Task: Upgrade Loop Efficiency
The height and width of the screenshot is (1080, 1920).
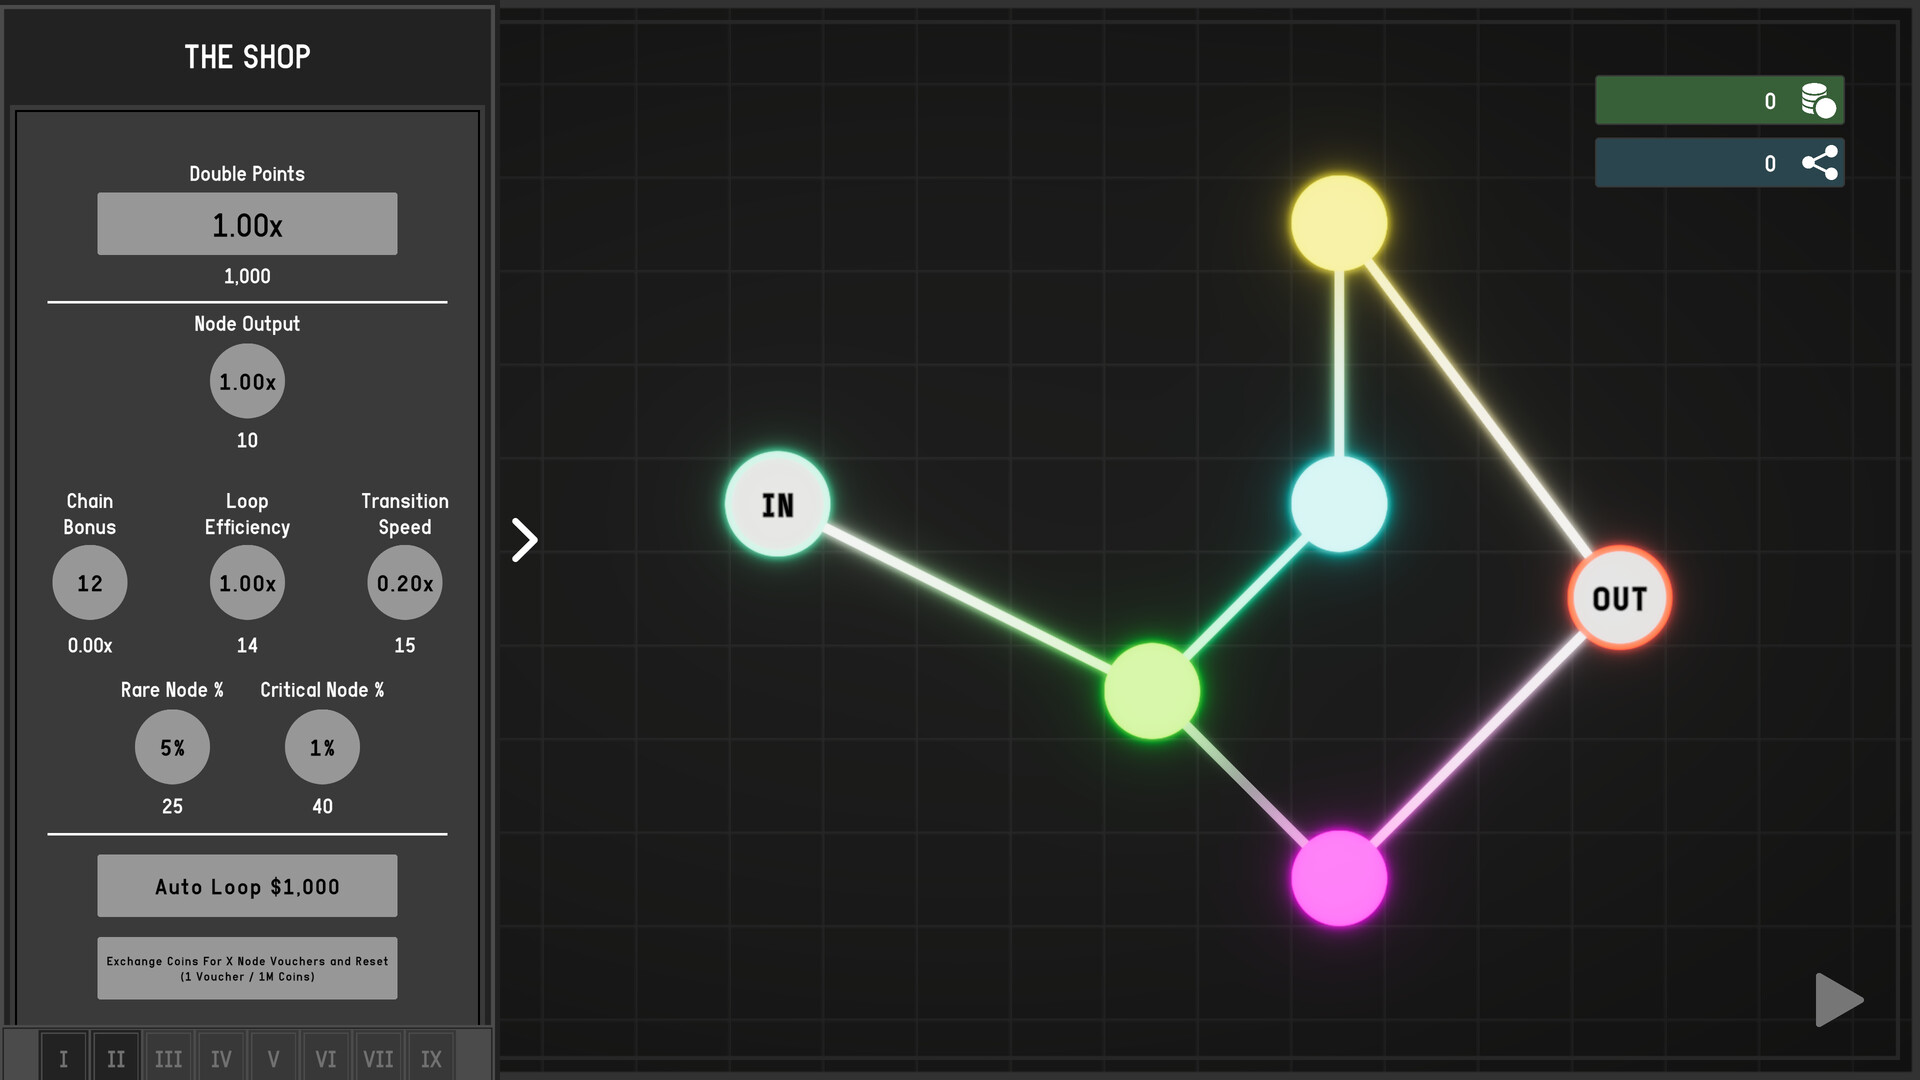Action: click(246, 582)
